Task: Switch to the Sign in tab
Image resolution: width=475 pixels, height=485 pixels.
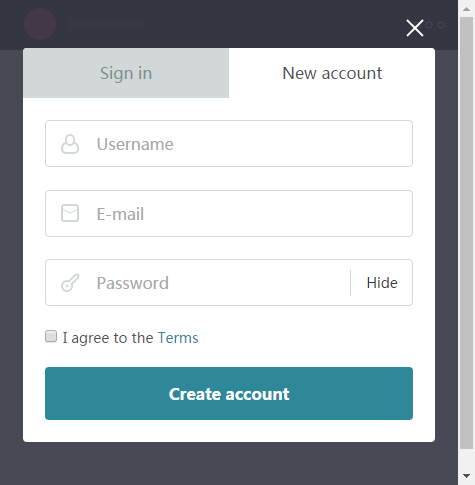Action: (x=126, y=73)
